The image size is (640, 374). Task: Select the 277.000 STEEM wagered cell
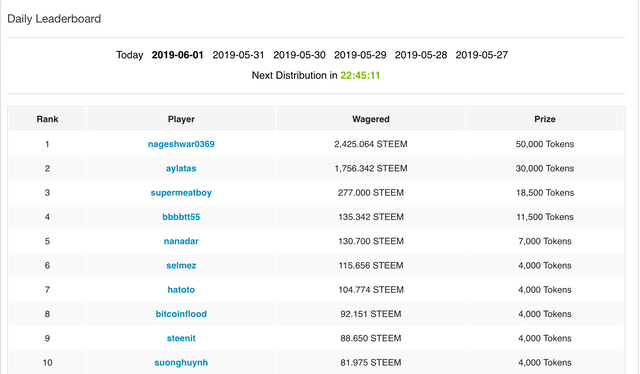click(371, 193)
